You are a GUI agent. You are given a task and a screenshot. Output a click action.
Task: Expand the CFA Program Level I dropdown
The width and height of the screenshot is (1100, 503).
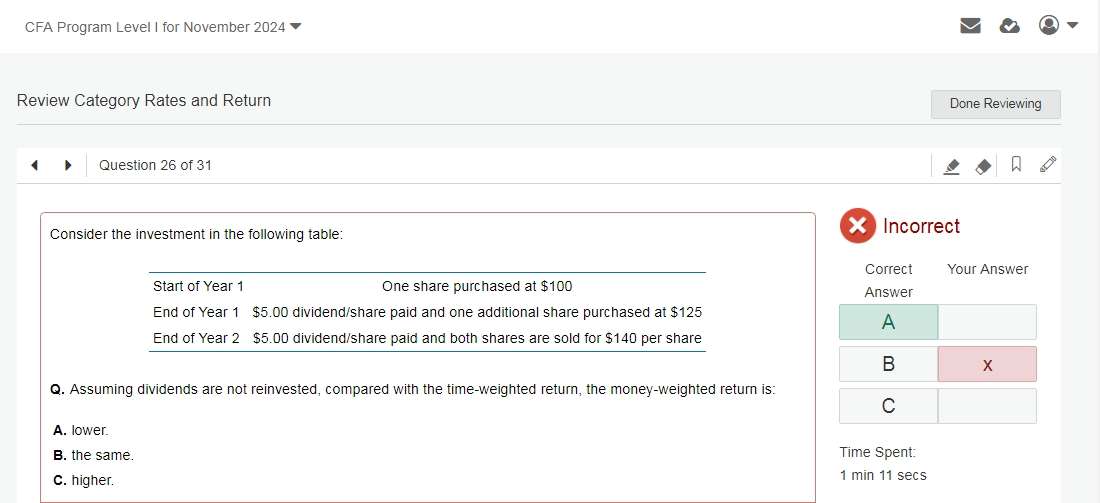[295, 26]
